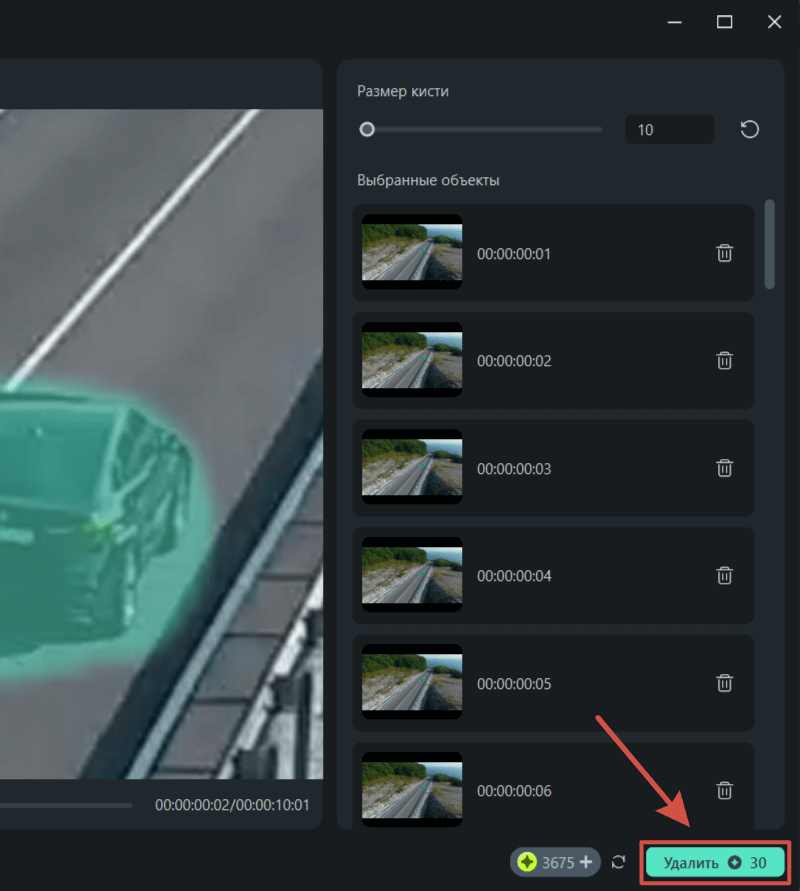Remove the 00:00:00:06 selected object
The width and height of the screenshot is (800, 891).
coord(725,790)
